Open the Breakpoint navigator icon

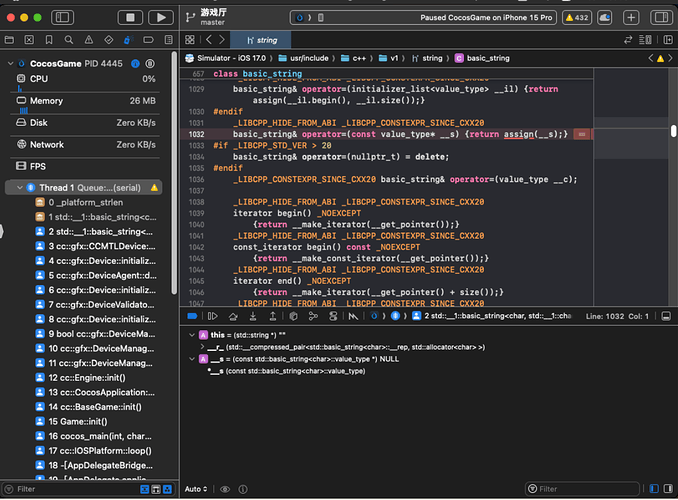(148, 40)
